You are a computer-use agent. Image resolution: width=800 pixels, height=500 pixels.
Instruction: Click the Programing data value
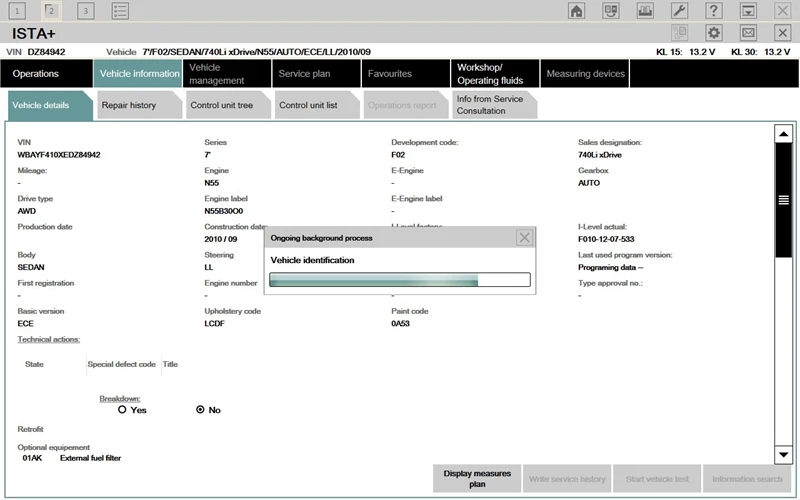(x=610, y=267)
